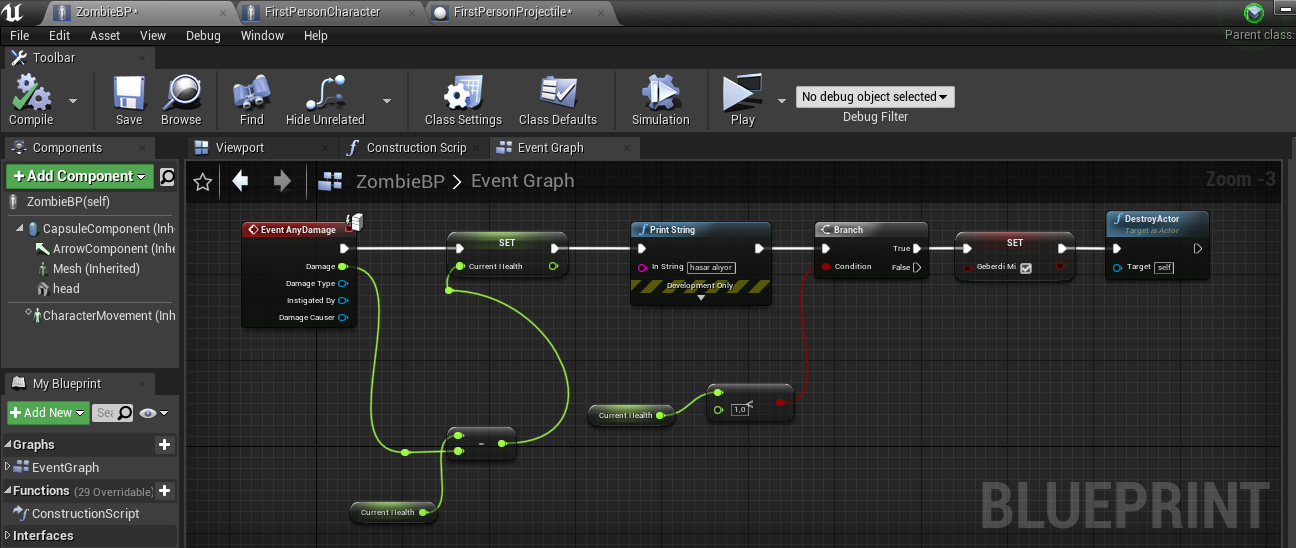Collapse the Graphs section
This screenshot has height=548, width=1296.
coord(8,445)
